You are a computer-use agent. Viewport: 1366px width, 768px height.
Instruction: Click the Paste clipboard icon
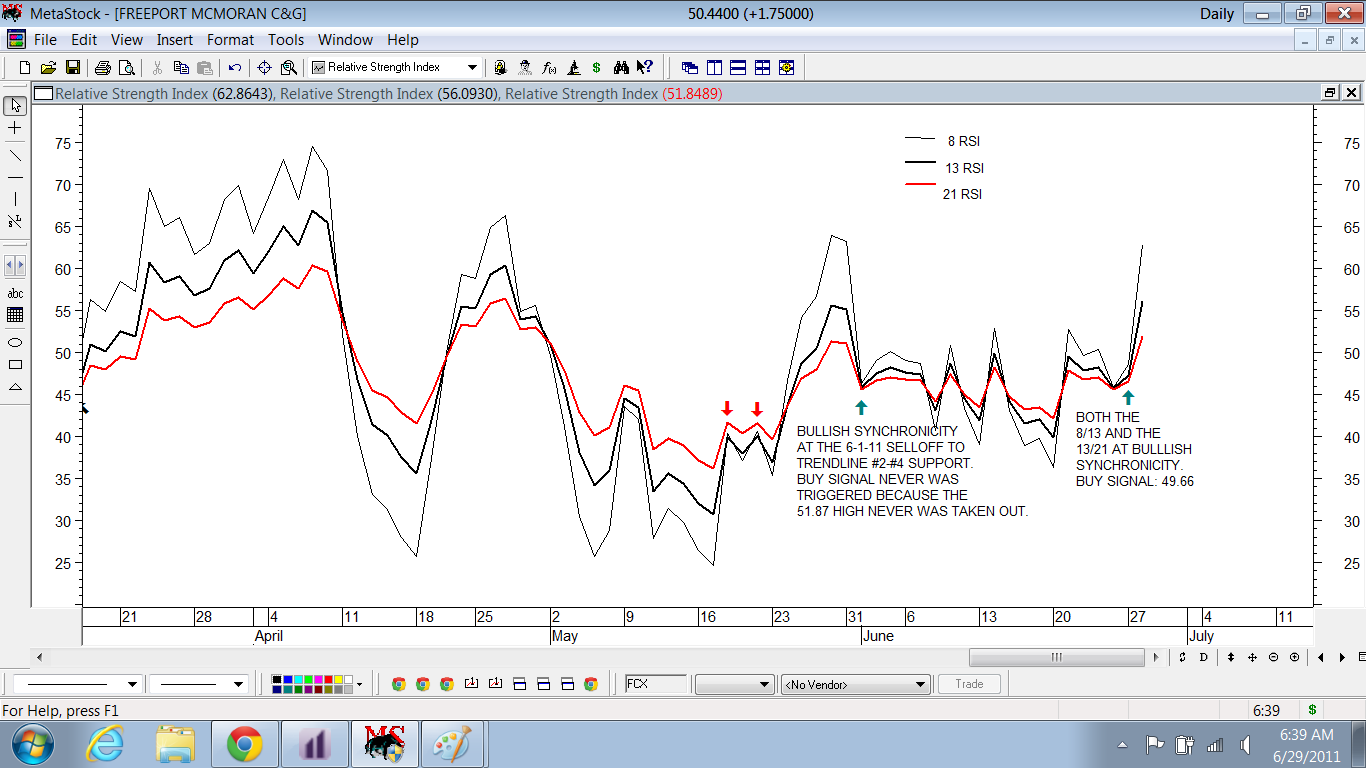click(x=205, y=68)
